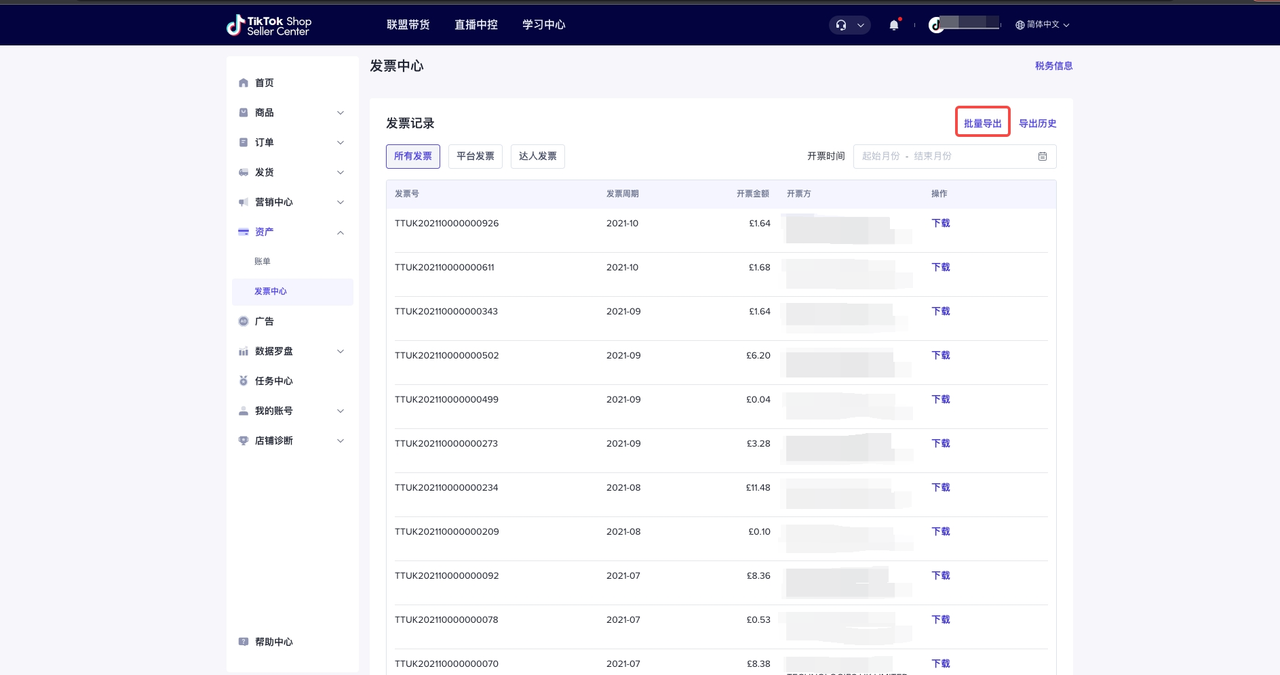Download invoice TTUK202110000000926
Screen dimensions: 1280x675
[x=940, y=224]
